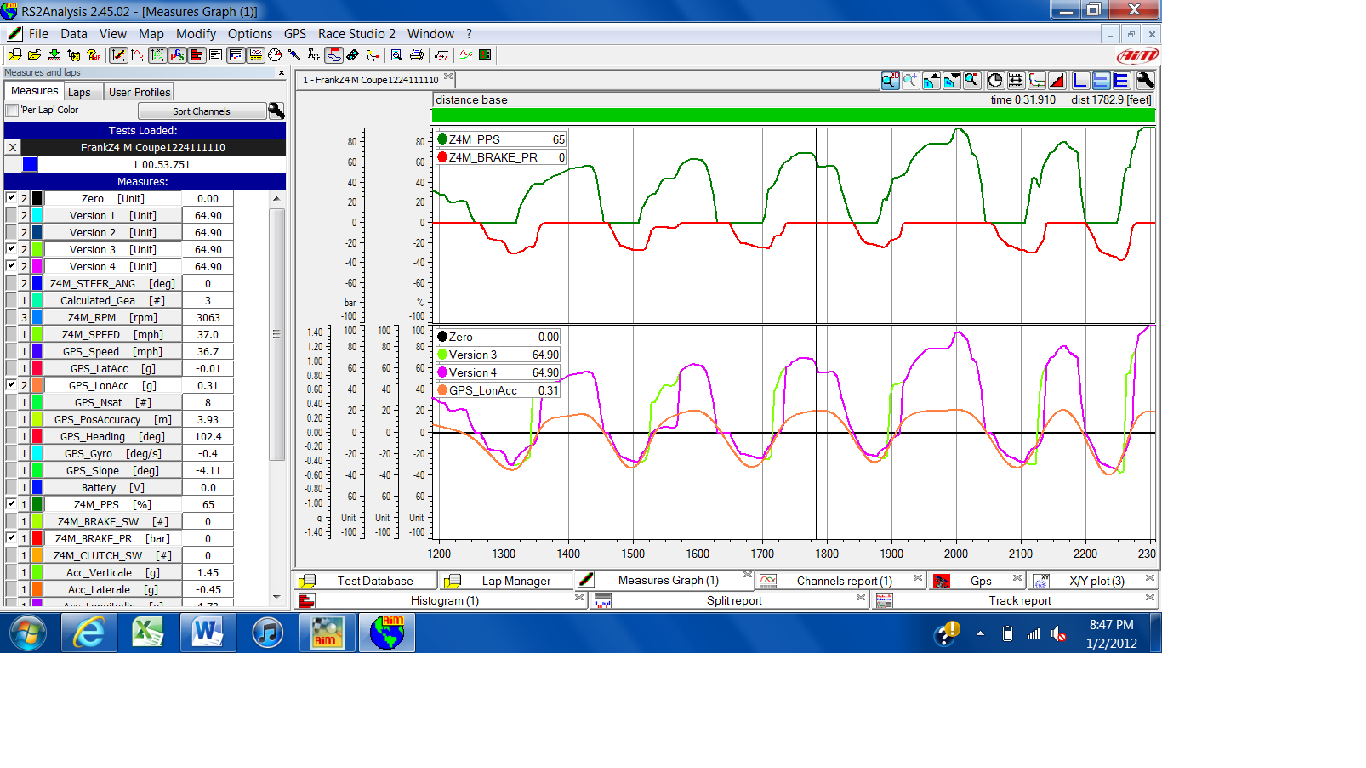Click the pie-clock icon on graph toolbar

click(x=995, y=81)
